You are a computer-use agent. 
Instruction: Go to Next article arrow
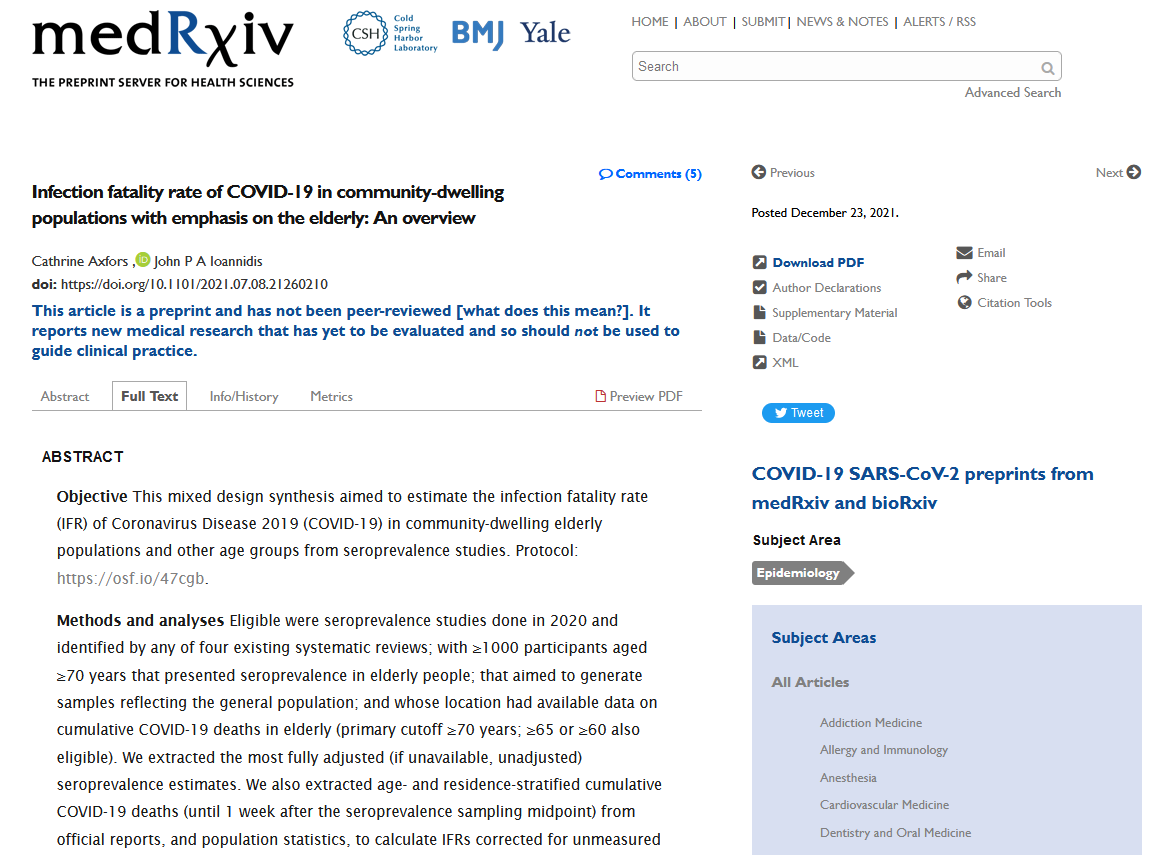click(x=1133, y=173)
